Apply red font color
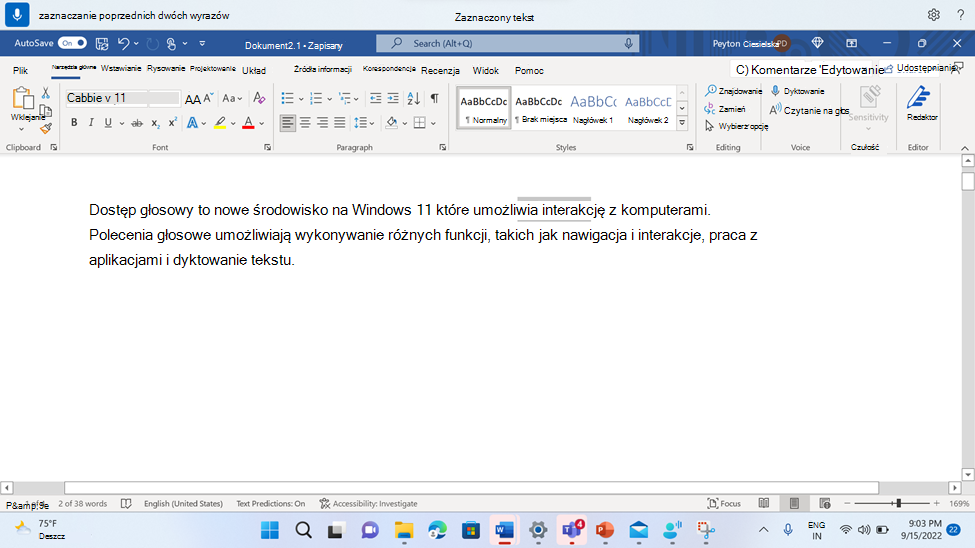 [248, 123]
